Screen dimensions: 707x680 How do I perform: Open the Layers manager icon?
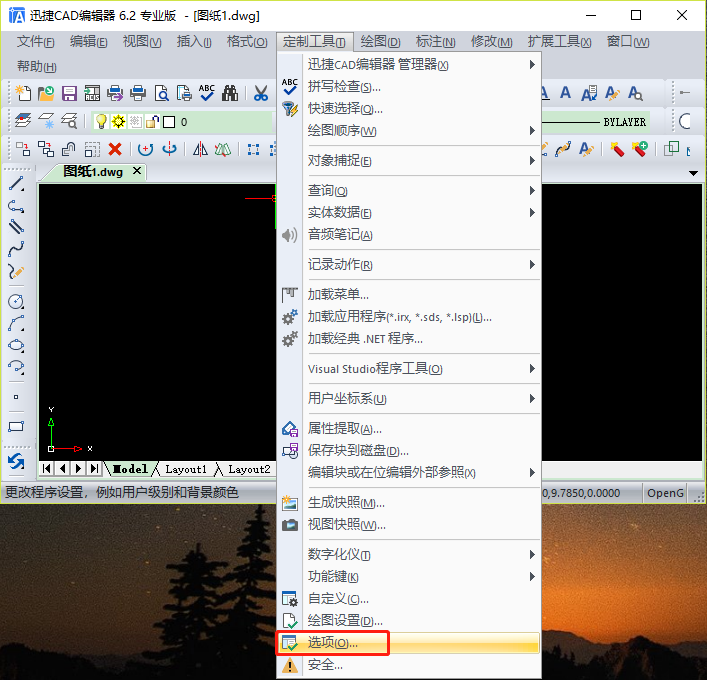pyautogui.click(x=23, y=121)
